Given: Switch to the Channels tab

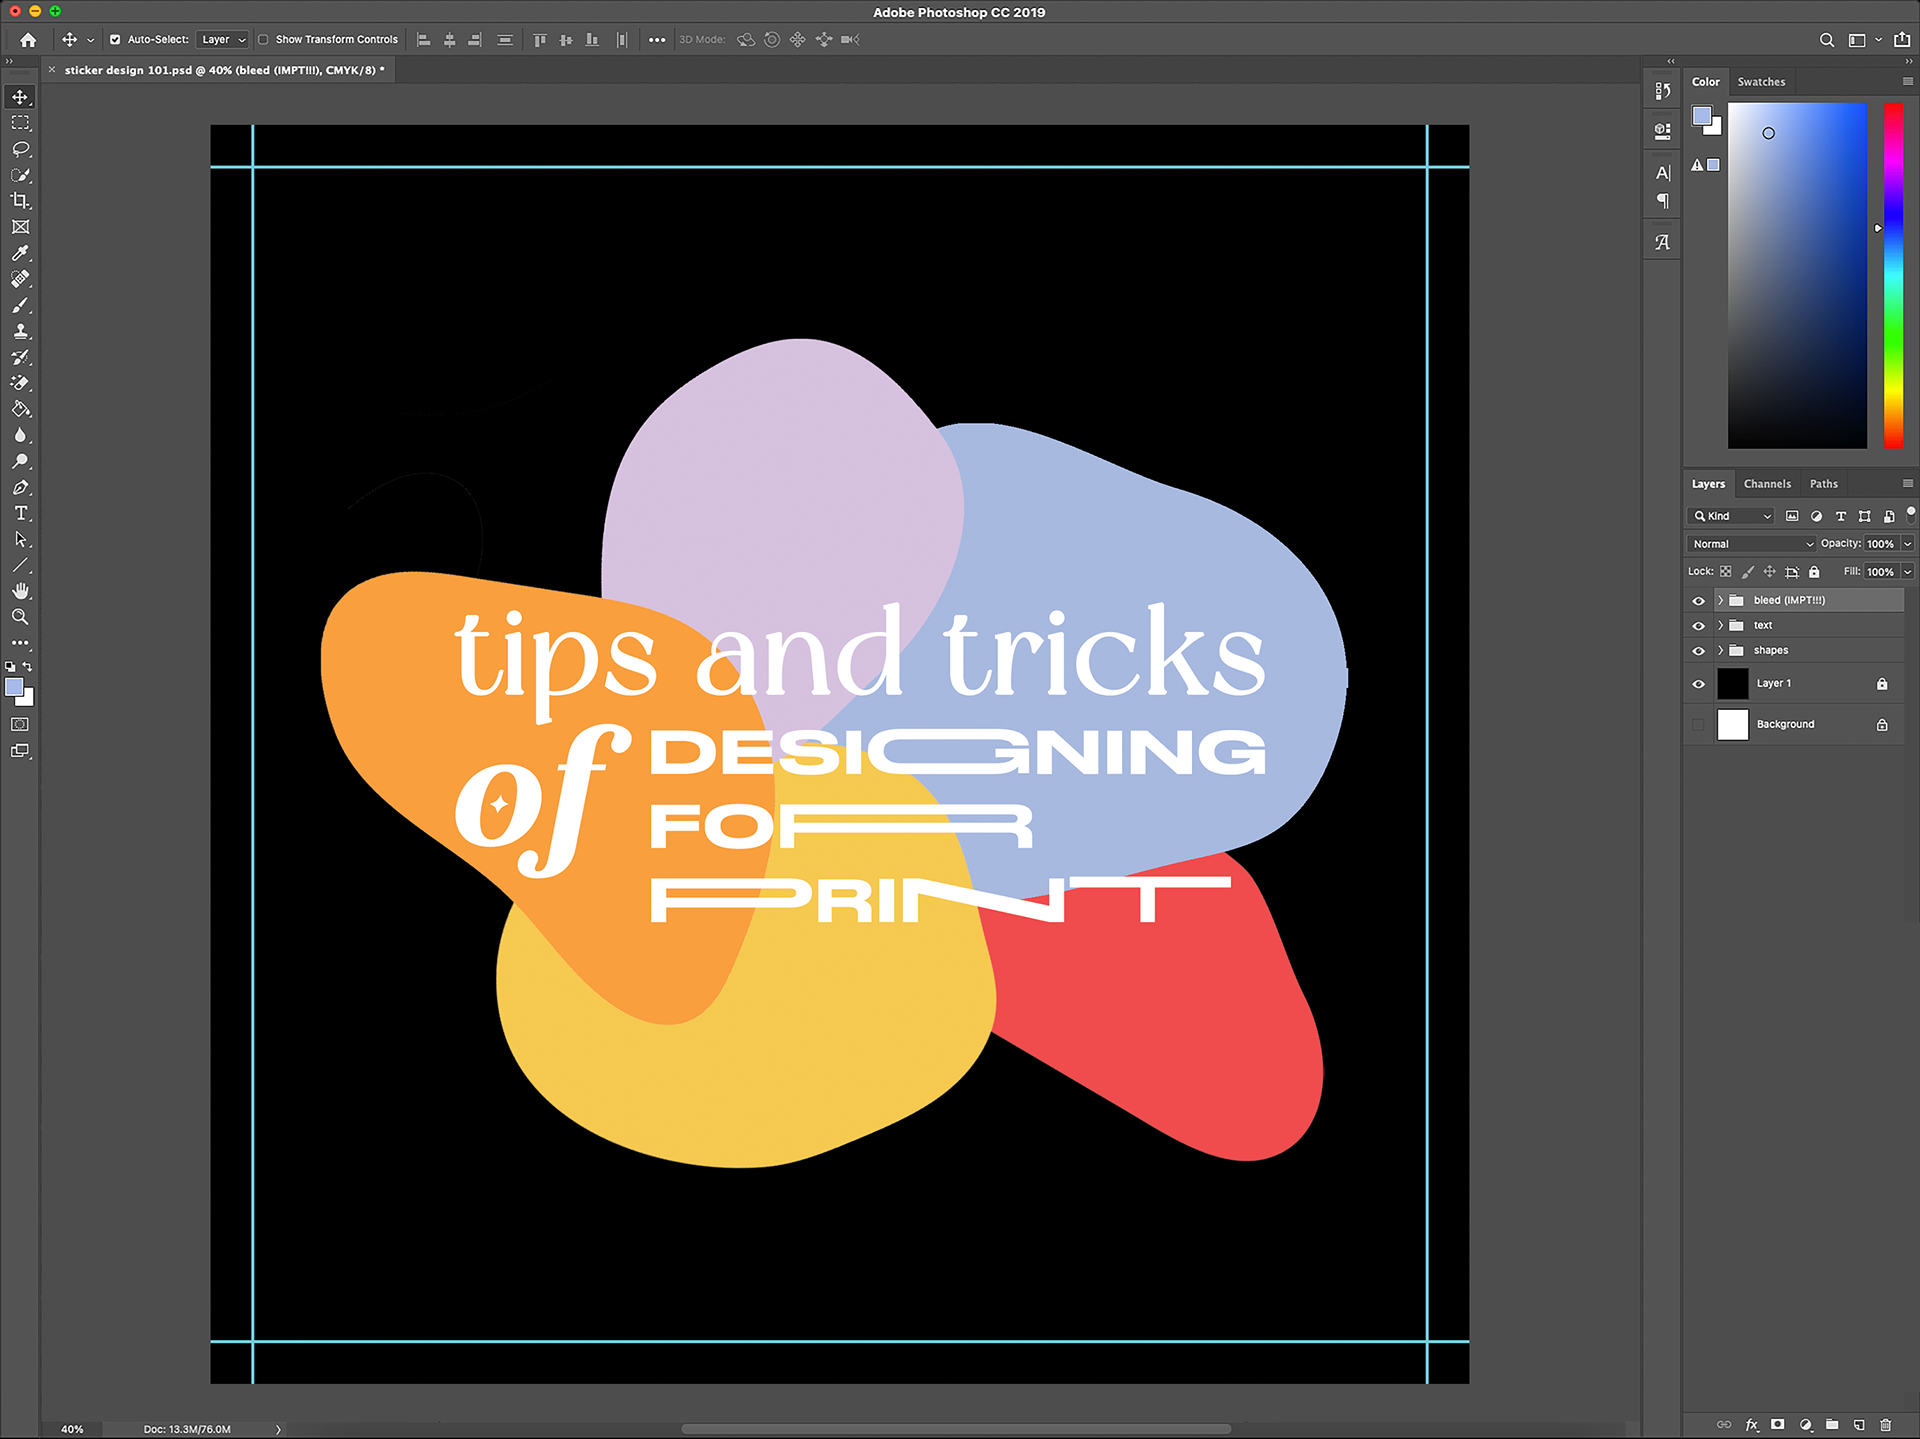Looking at the screenshot, I should (1767, 484).
